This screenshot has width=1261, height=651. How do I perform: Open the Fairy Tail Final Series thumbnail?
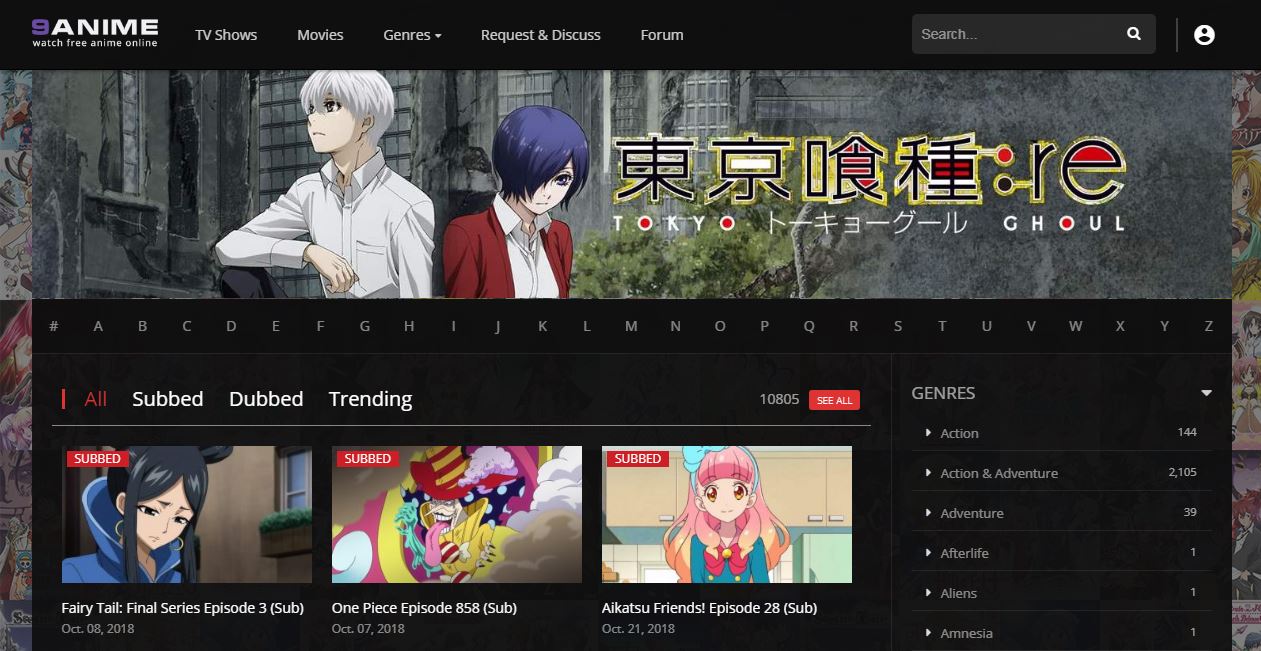(x=187, y=515)
